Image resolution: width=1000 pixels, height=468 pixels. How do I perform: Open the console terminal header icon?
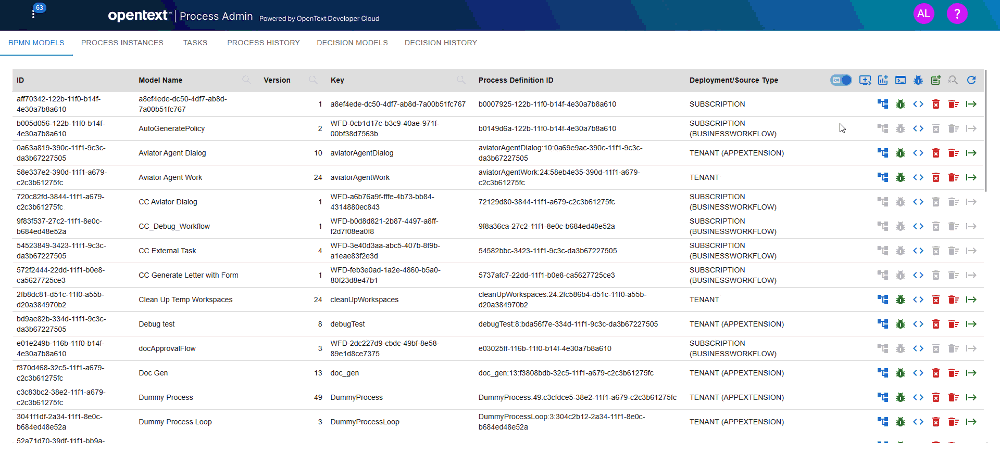[x=901, y=80]
